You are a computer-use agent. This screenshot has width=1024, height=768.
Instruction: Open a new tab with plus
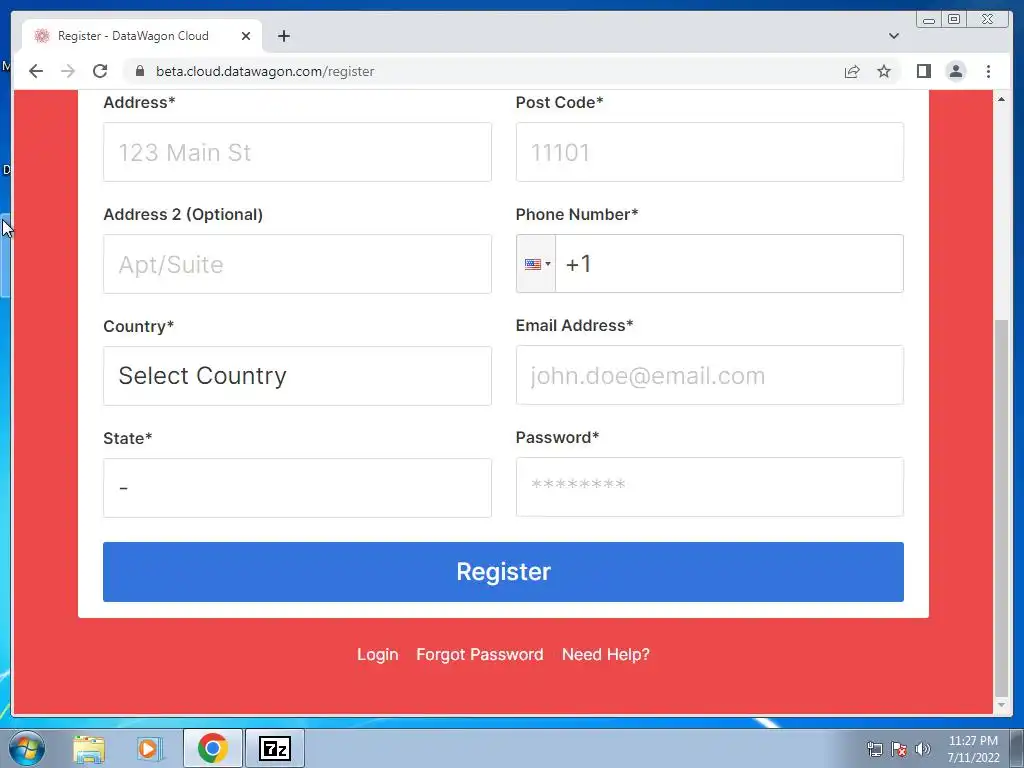point(283,36)
